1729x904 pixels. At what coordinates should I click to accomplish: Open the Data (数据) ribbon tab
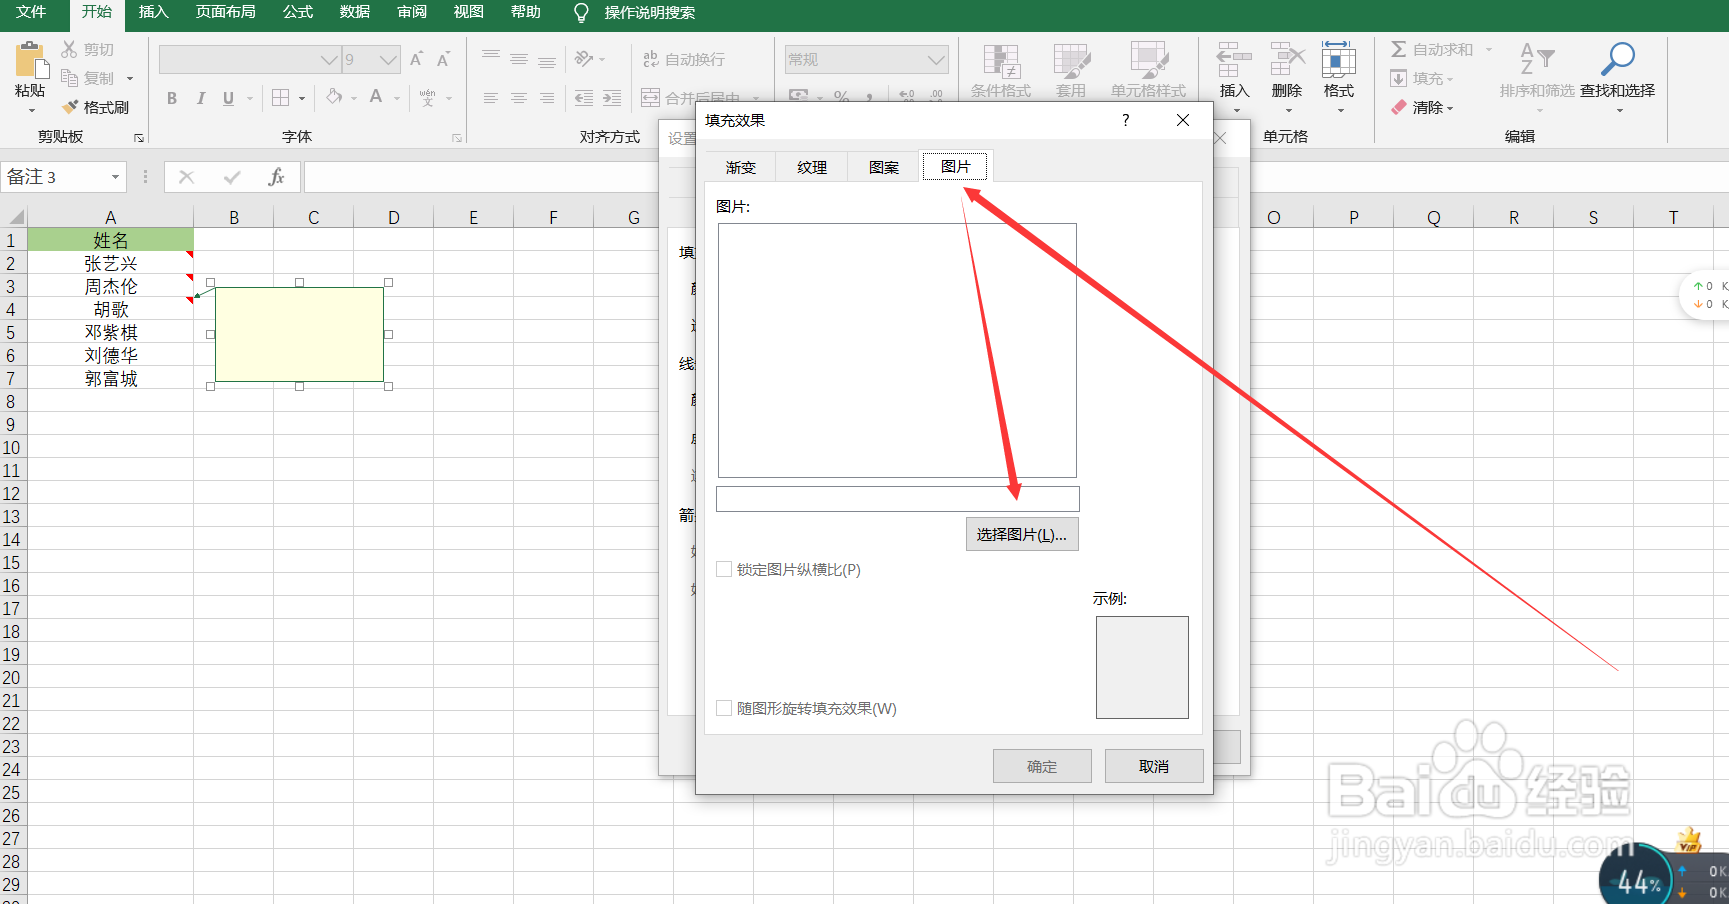point(355,12)
